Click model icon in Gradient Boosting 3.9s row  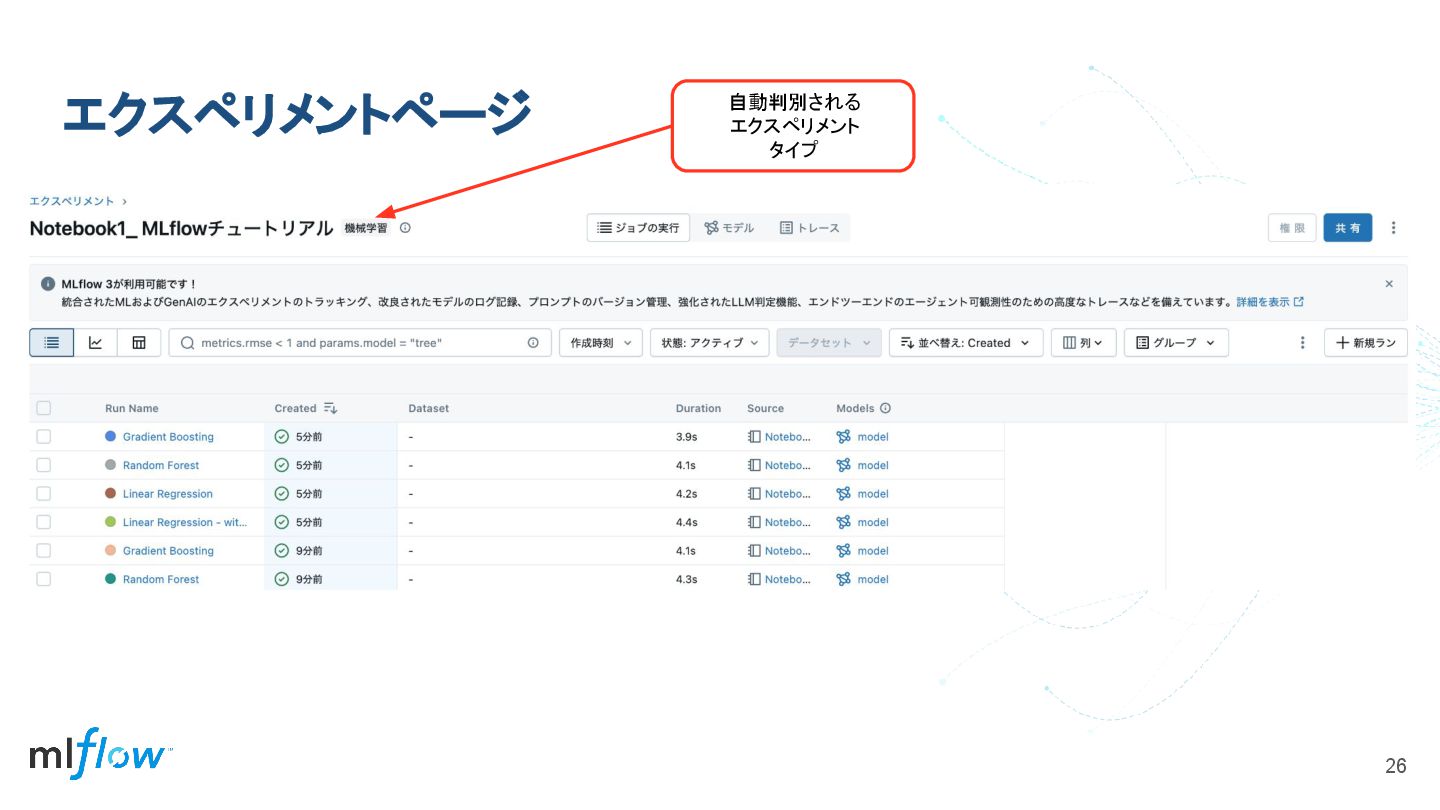click(844, 437)
